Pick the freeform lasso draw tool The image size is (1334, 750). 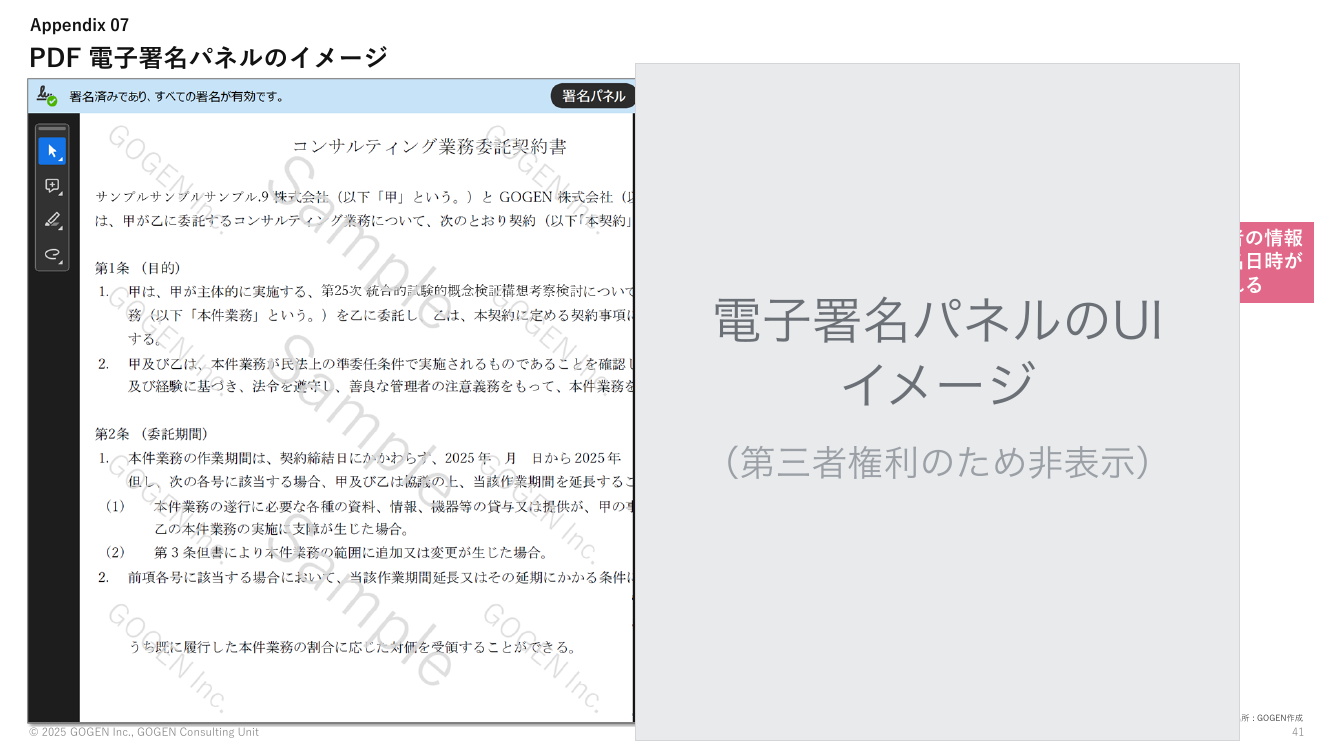click(52, 254)
